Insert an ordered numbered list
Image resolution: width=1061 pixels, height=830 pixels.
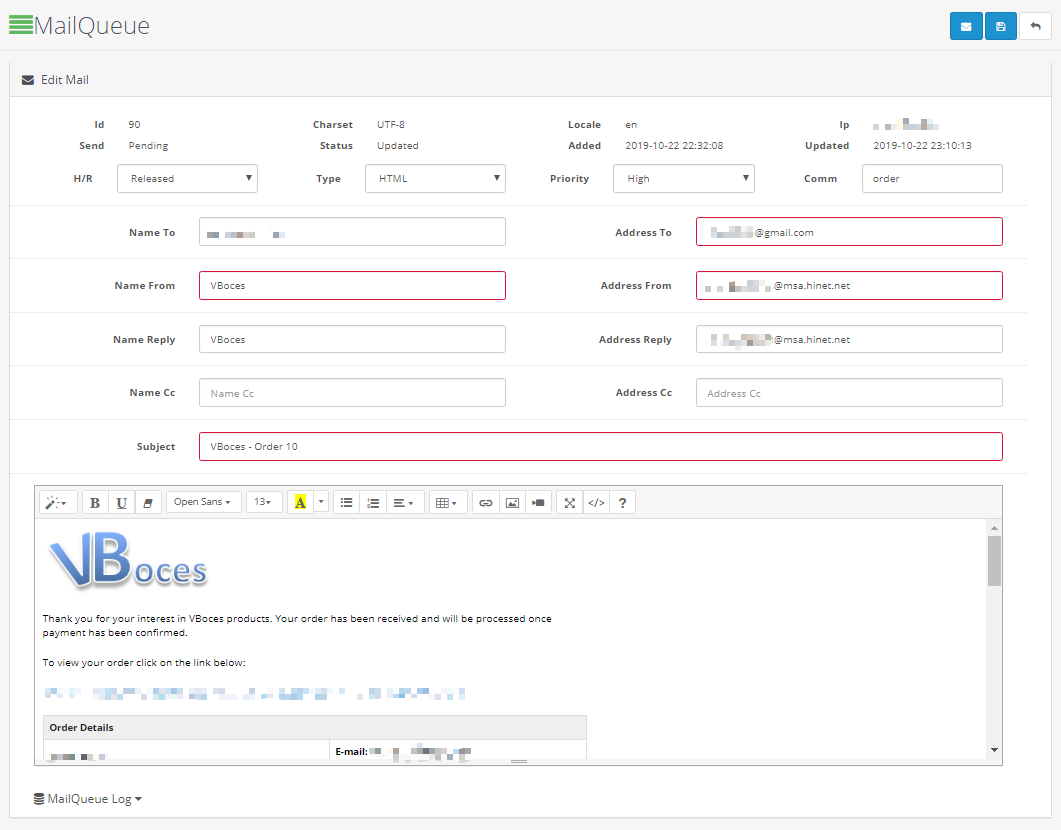coord(373,503)
